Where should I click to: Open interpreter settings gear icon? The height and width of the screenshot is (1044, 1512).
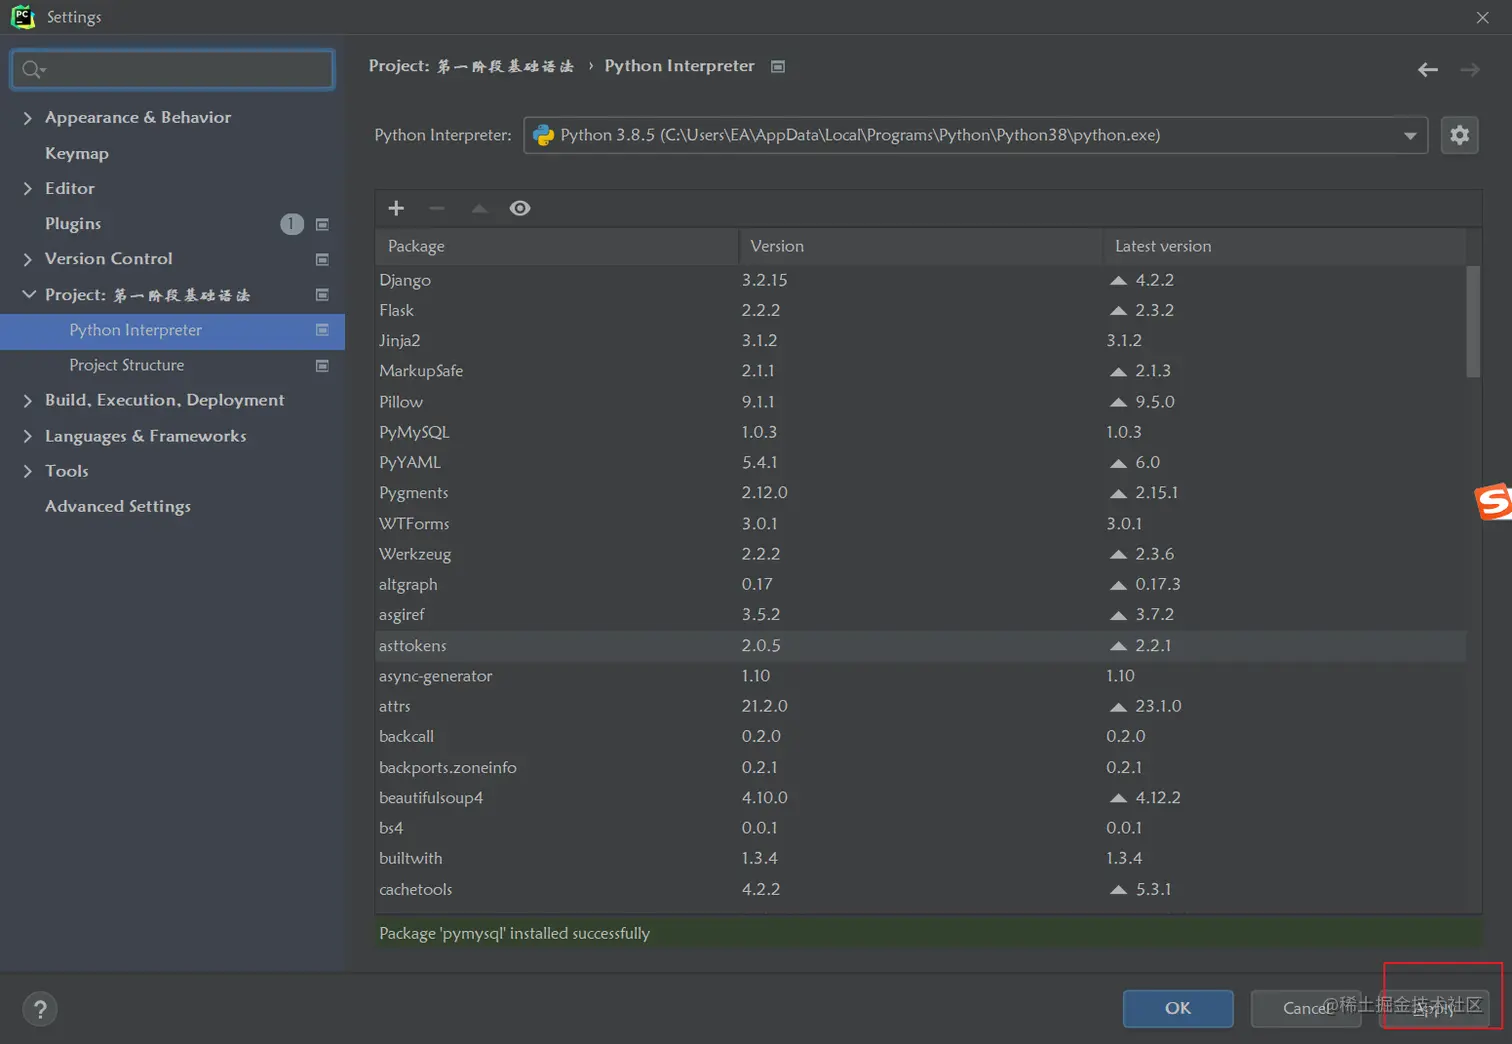(x=1459, y=135)
